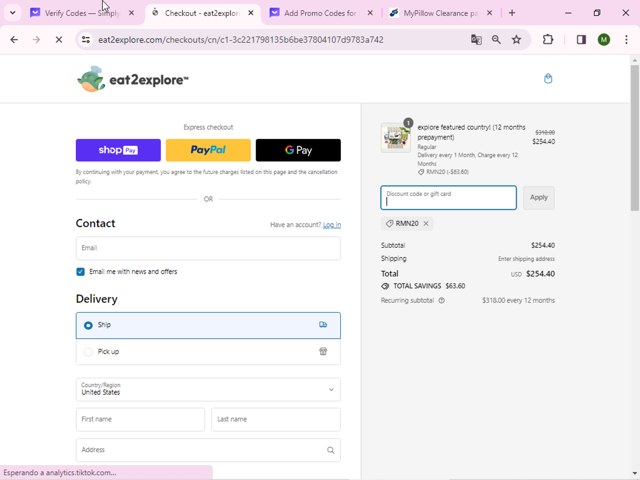Focus the Last name field

[276, 420]
